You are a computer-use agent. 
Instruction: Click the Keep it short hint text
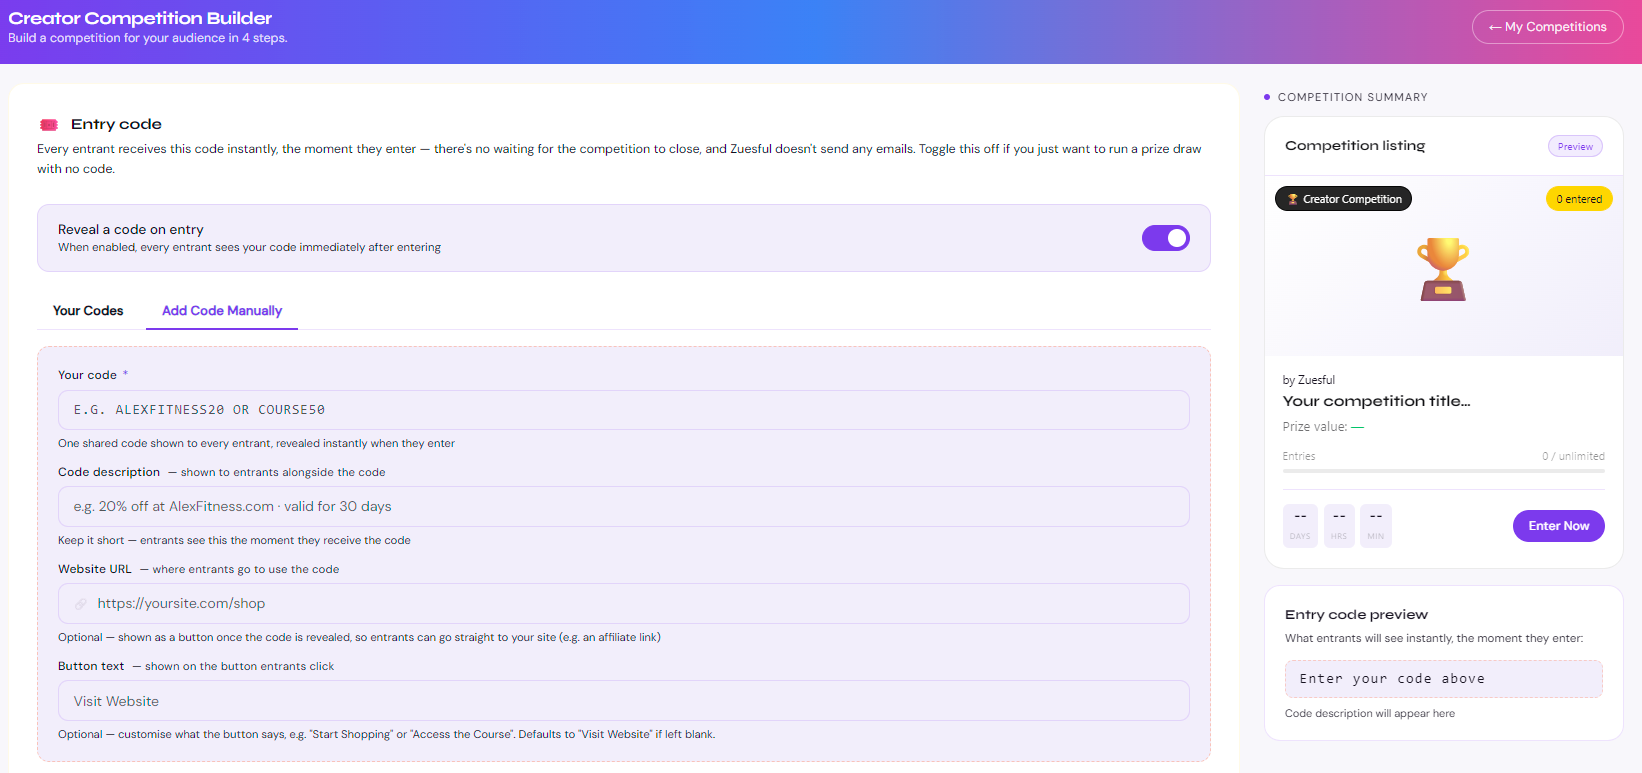(x=234, y=541)
